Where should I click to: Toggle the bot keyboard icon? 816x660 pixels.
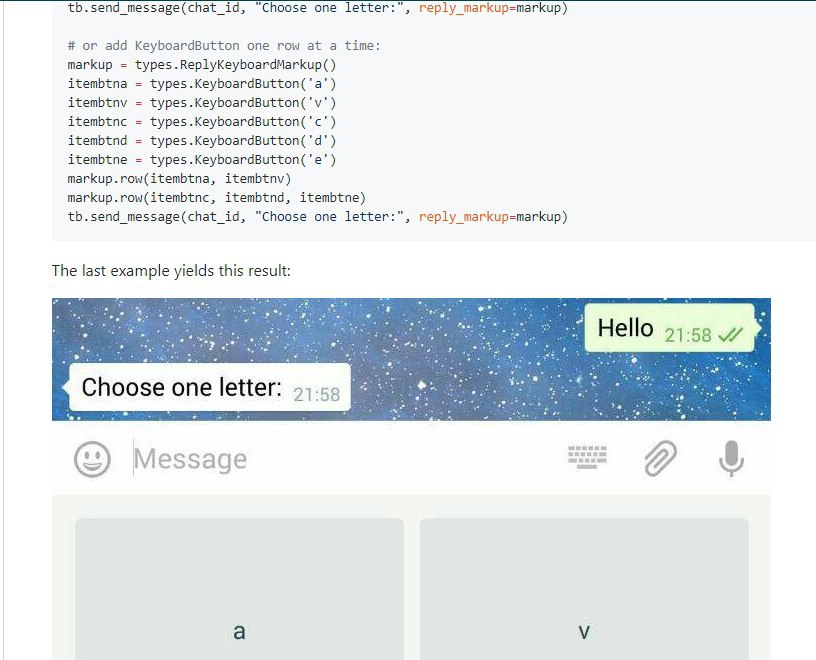point(587,456)
